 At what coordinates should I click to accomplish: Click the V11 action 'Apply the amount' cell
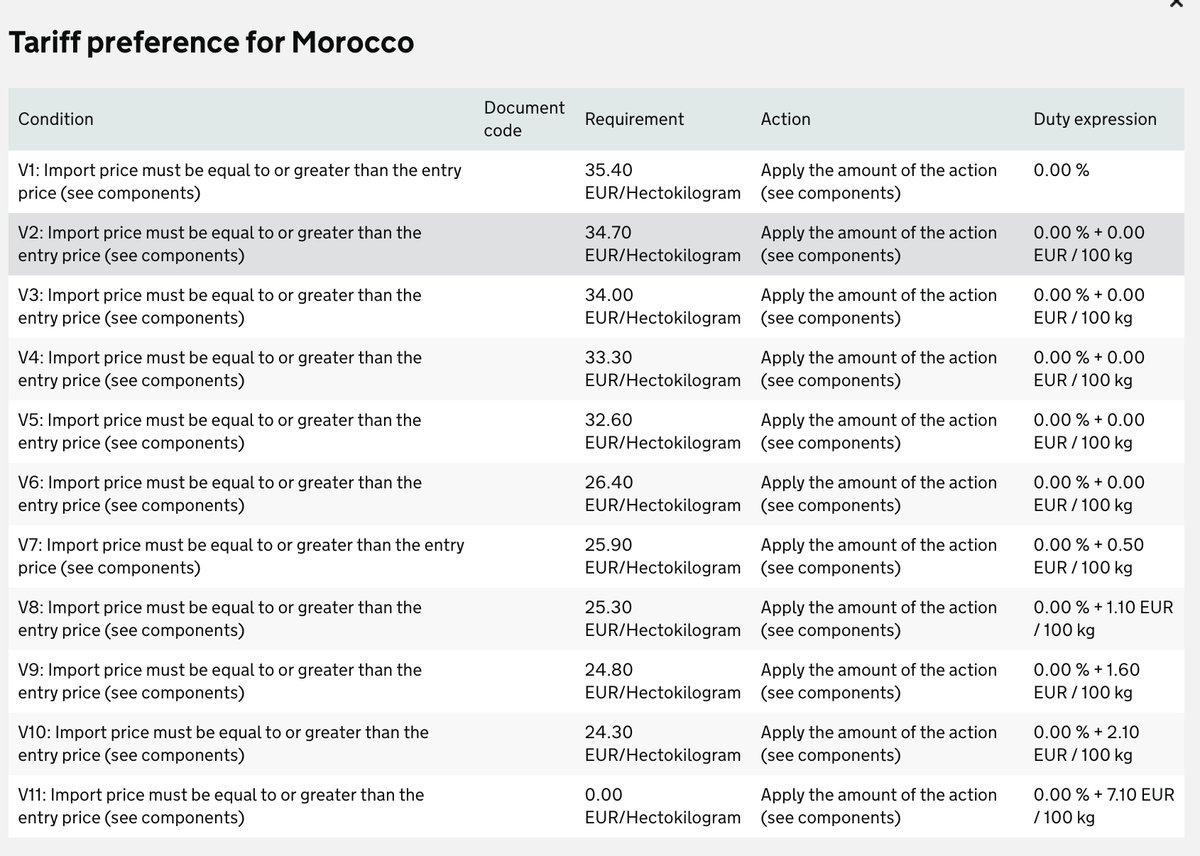click(x=879, y=806)
